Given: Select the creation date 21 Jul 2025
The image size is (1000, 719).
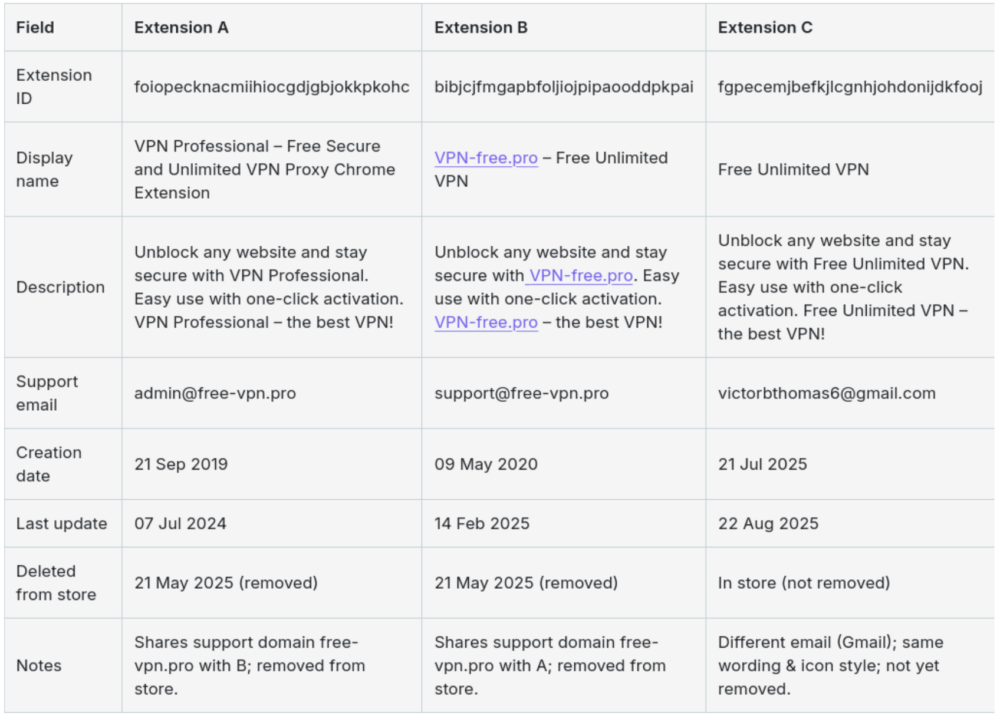Looking at the screenshot, I should [x=762, y=464].
